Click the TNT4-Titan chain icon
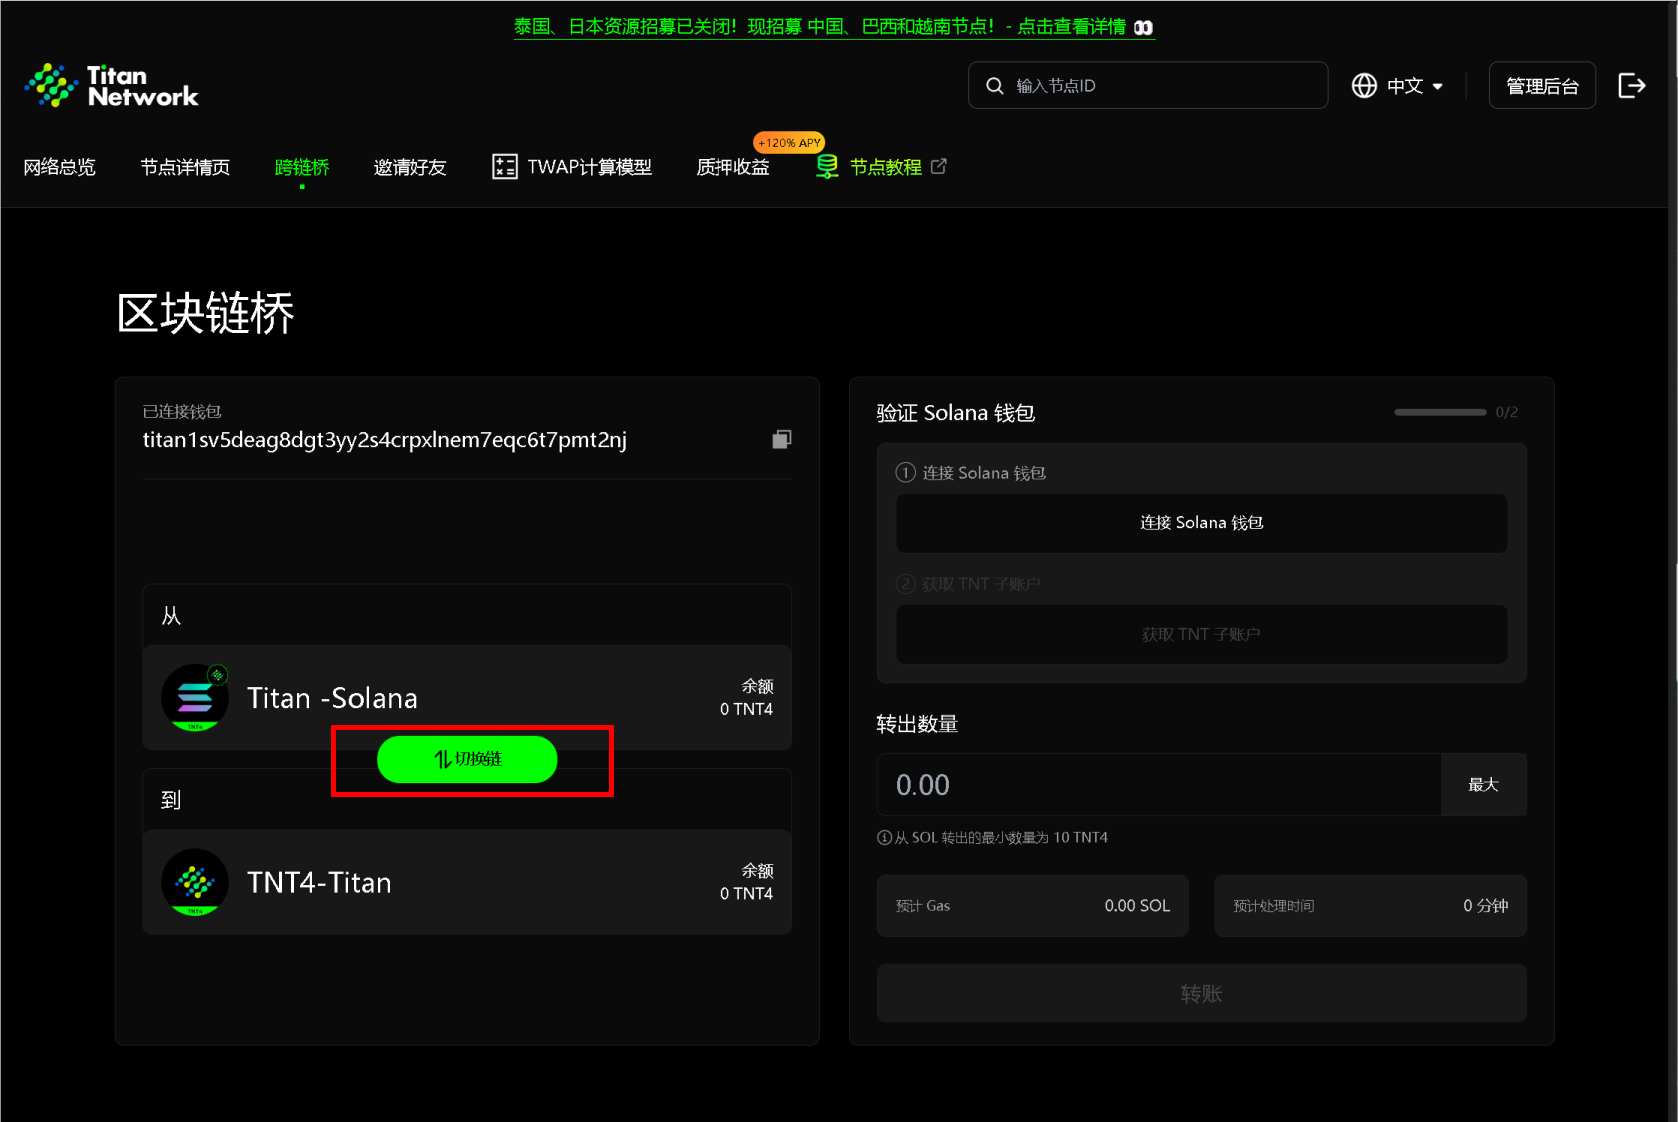This screenshot has height=1122, width=1678. click(195, 882)
